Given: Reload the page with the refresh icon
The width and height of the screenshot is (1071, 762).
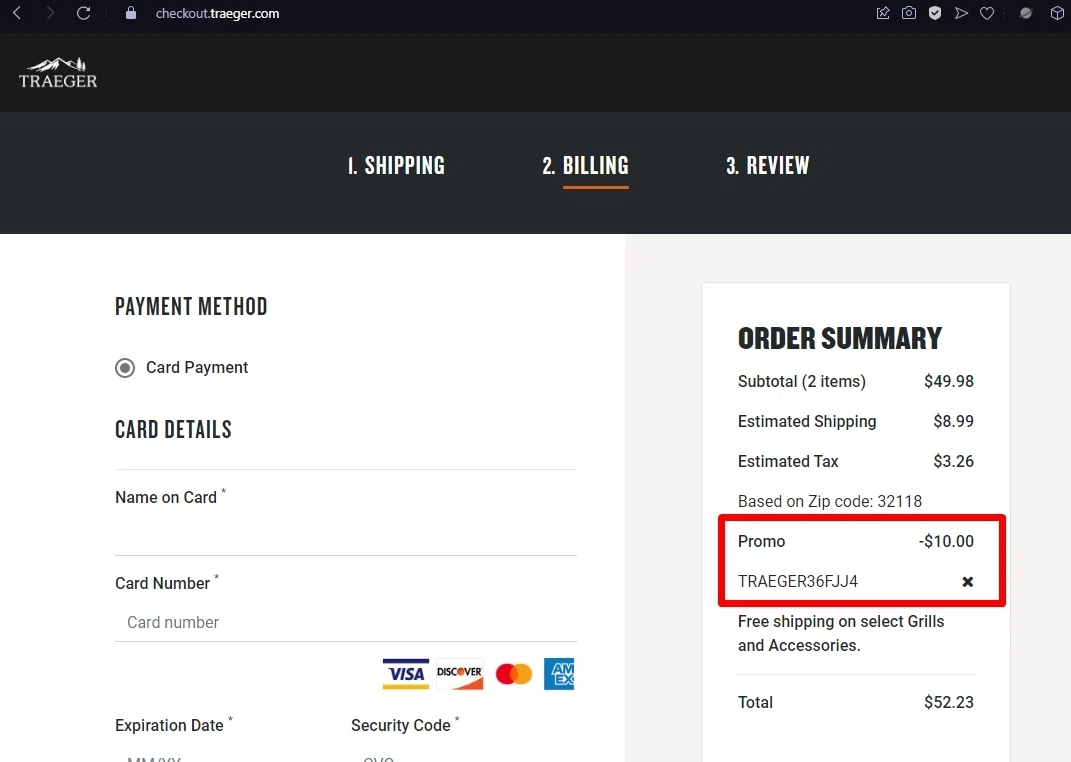Looking at the screenshot, I should pyautogui.click(x=83, y=13).
